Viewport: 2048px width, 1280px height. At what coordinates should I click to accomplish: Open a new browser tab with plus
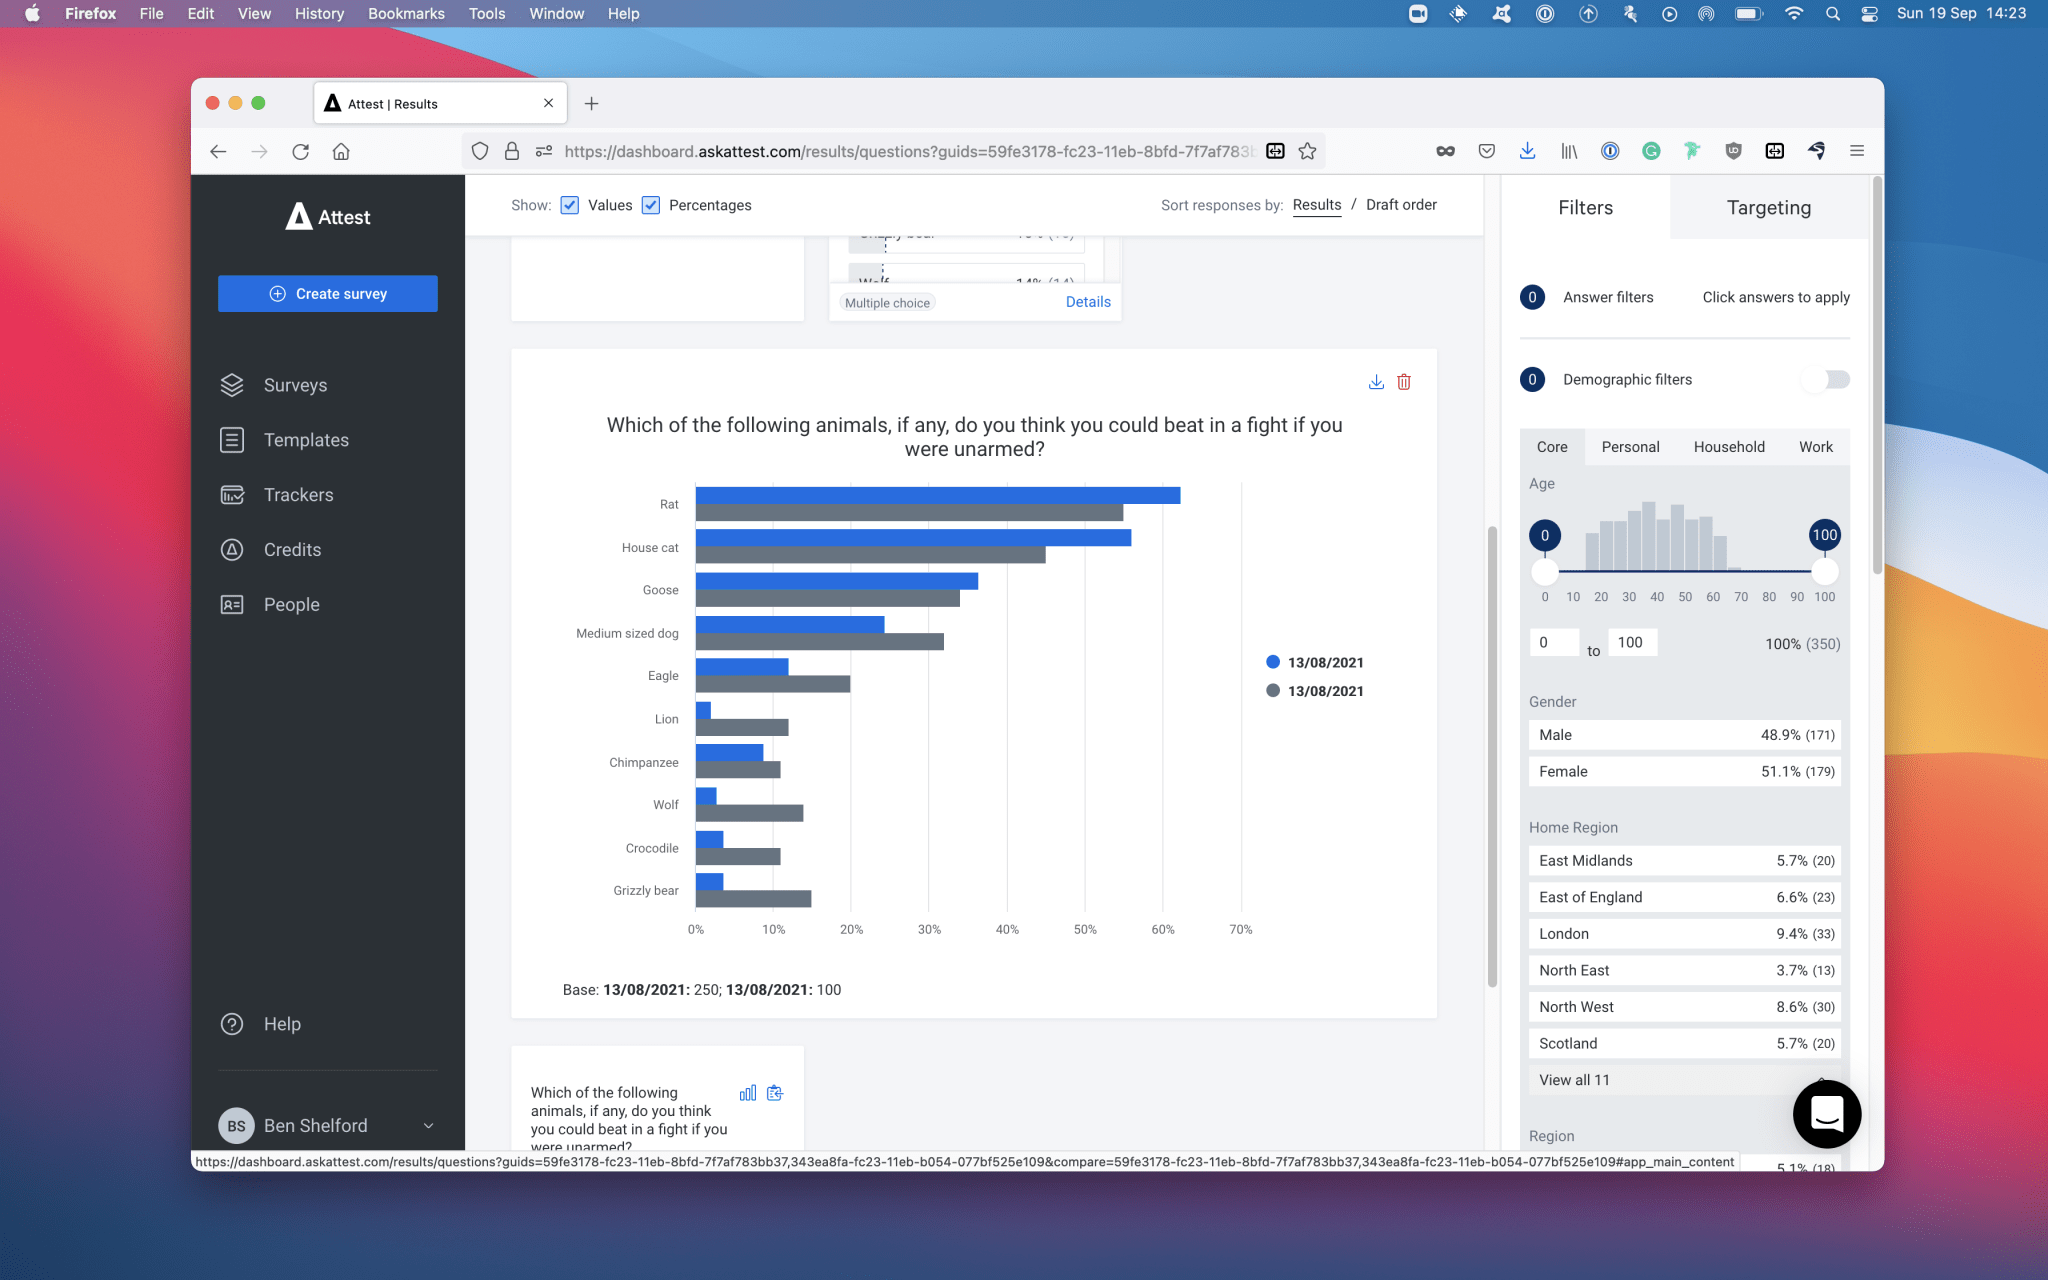point(591,103)
